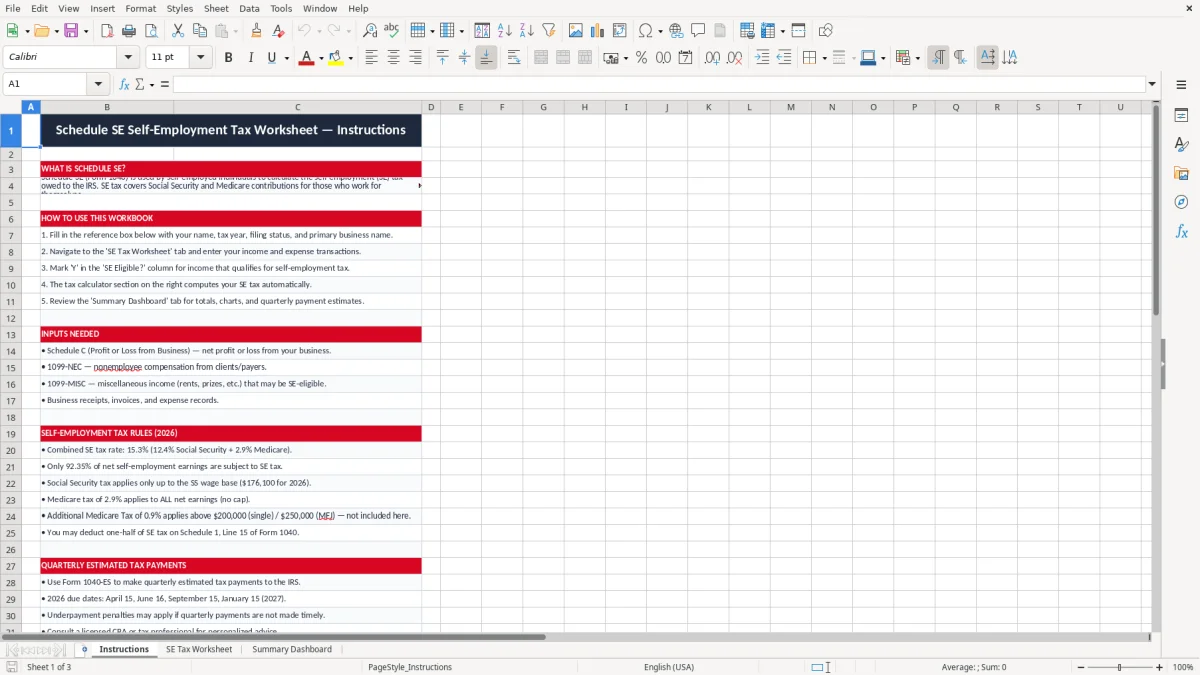Image resolution: width=1200 pixels, height=675 pixels.
Task: Toggle the AutoFilter funnel icon
Action: coord(549,31)
